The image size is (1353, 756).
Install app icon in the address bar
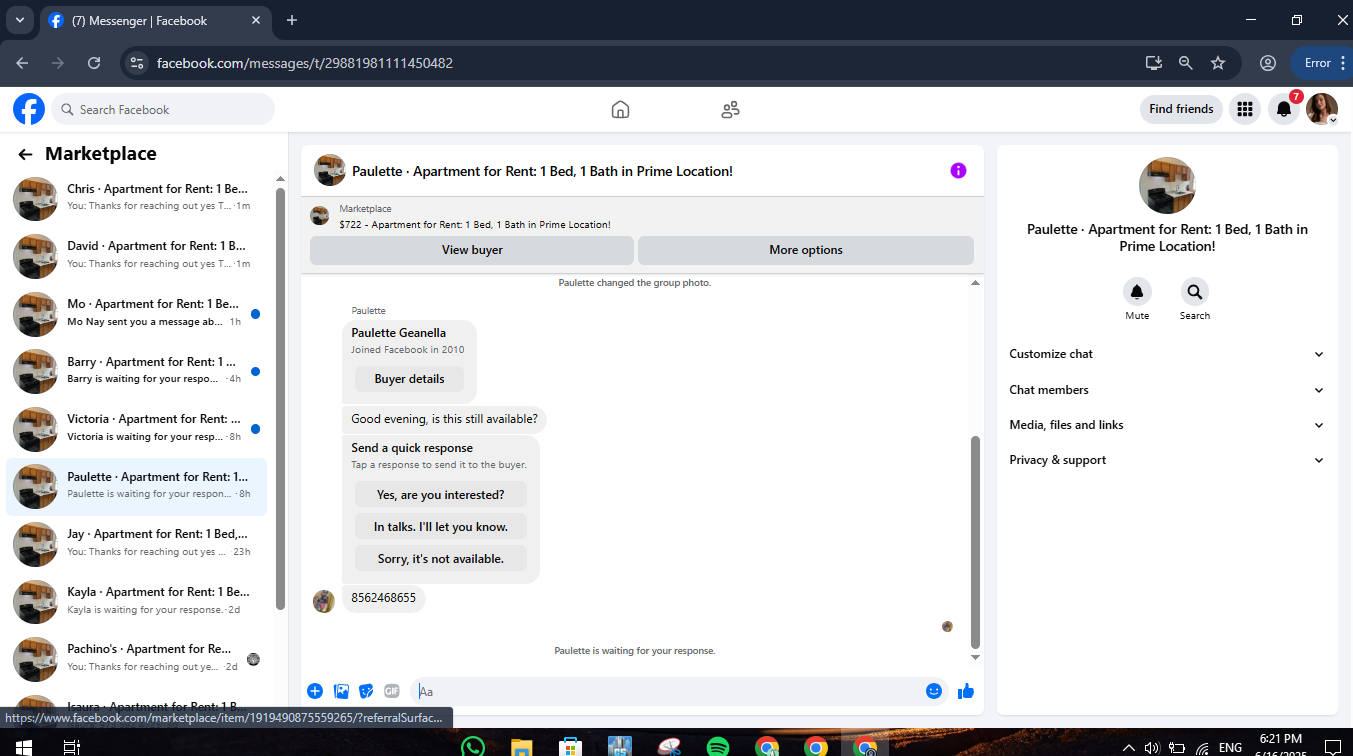click(1154, 63)
